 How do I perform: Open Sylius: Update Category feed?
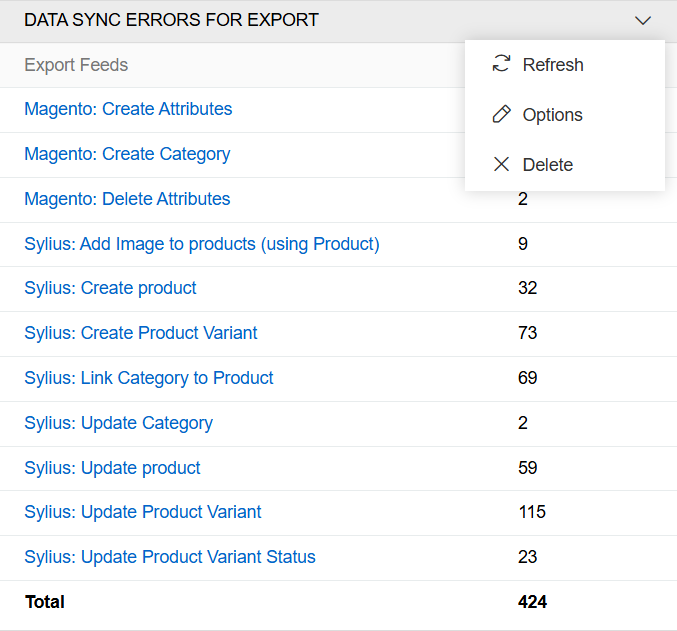(x=118, y=423)
